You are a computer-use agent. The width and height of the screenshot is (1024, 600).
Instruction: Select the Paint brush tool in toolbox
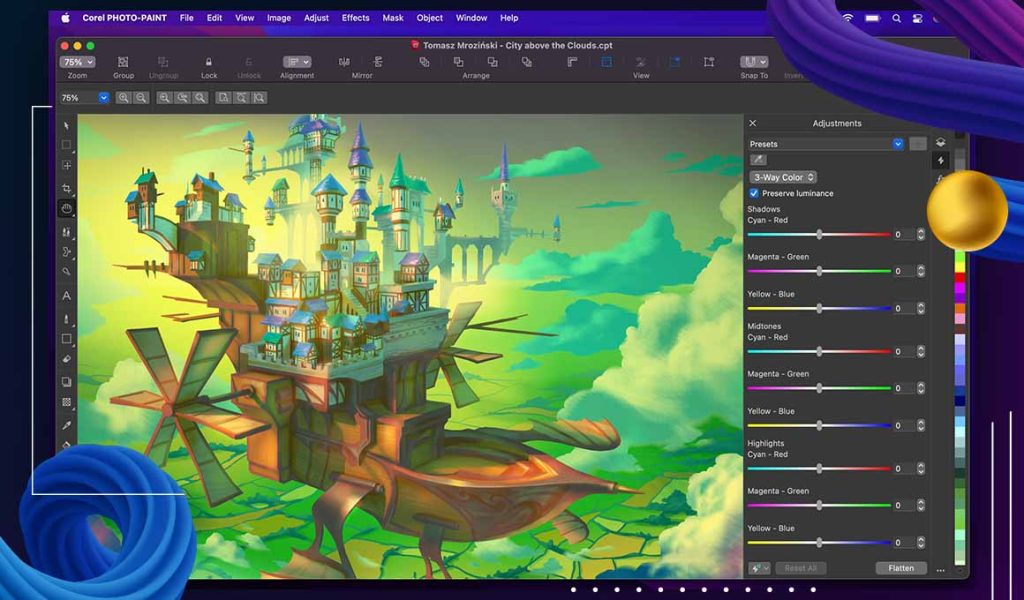pyautogui.click(x=66, y=319)
